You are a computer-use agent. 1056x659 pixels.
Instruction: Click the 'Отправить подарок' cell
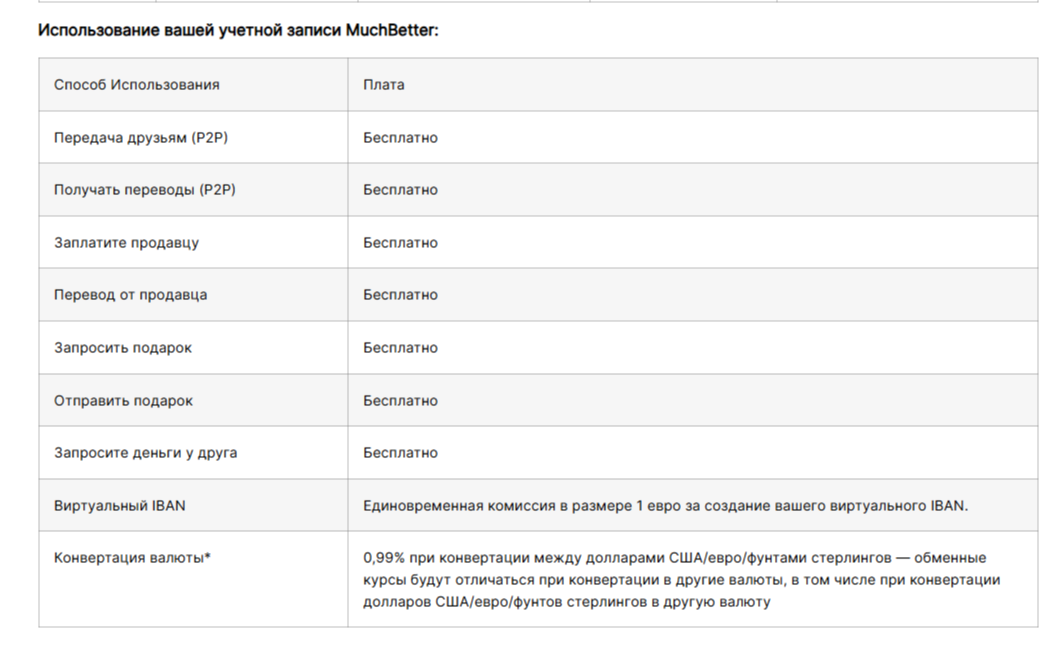[124, 401]
